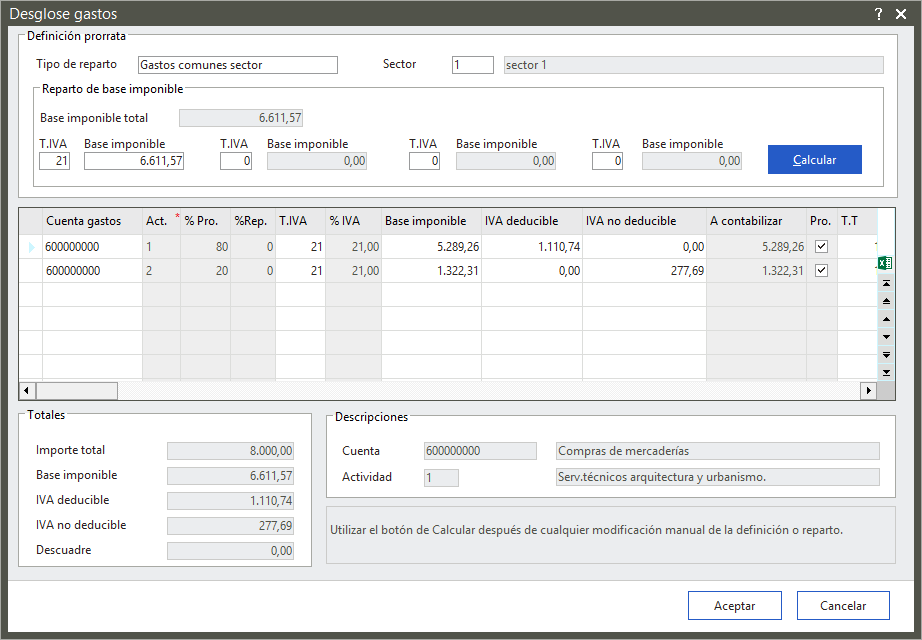Click the Excel export icon beside the grid
This screenshot has height=640, width=922.
pyautogui.click(x=884, y=263)
